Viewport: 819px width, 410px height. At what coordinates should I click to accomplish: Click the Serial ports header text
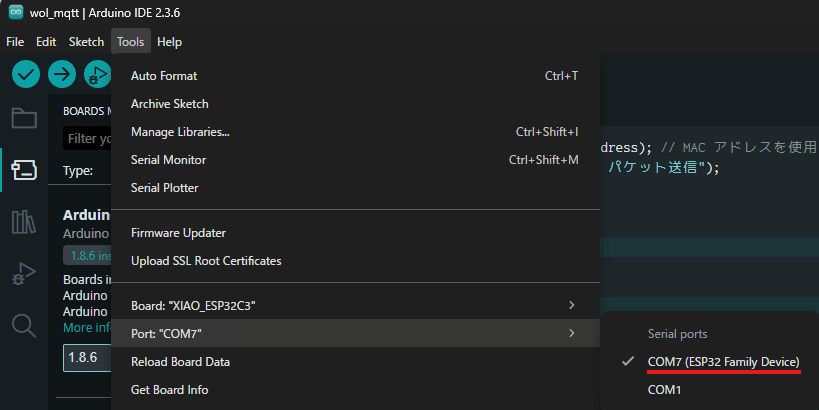[x=677, y=334]
